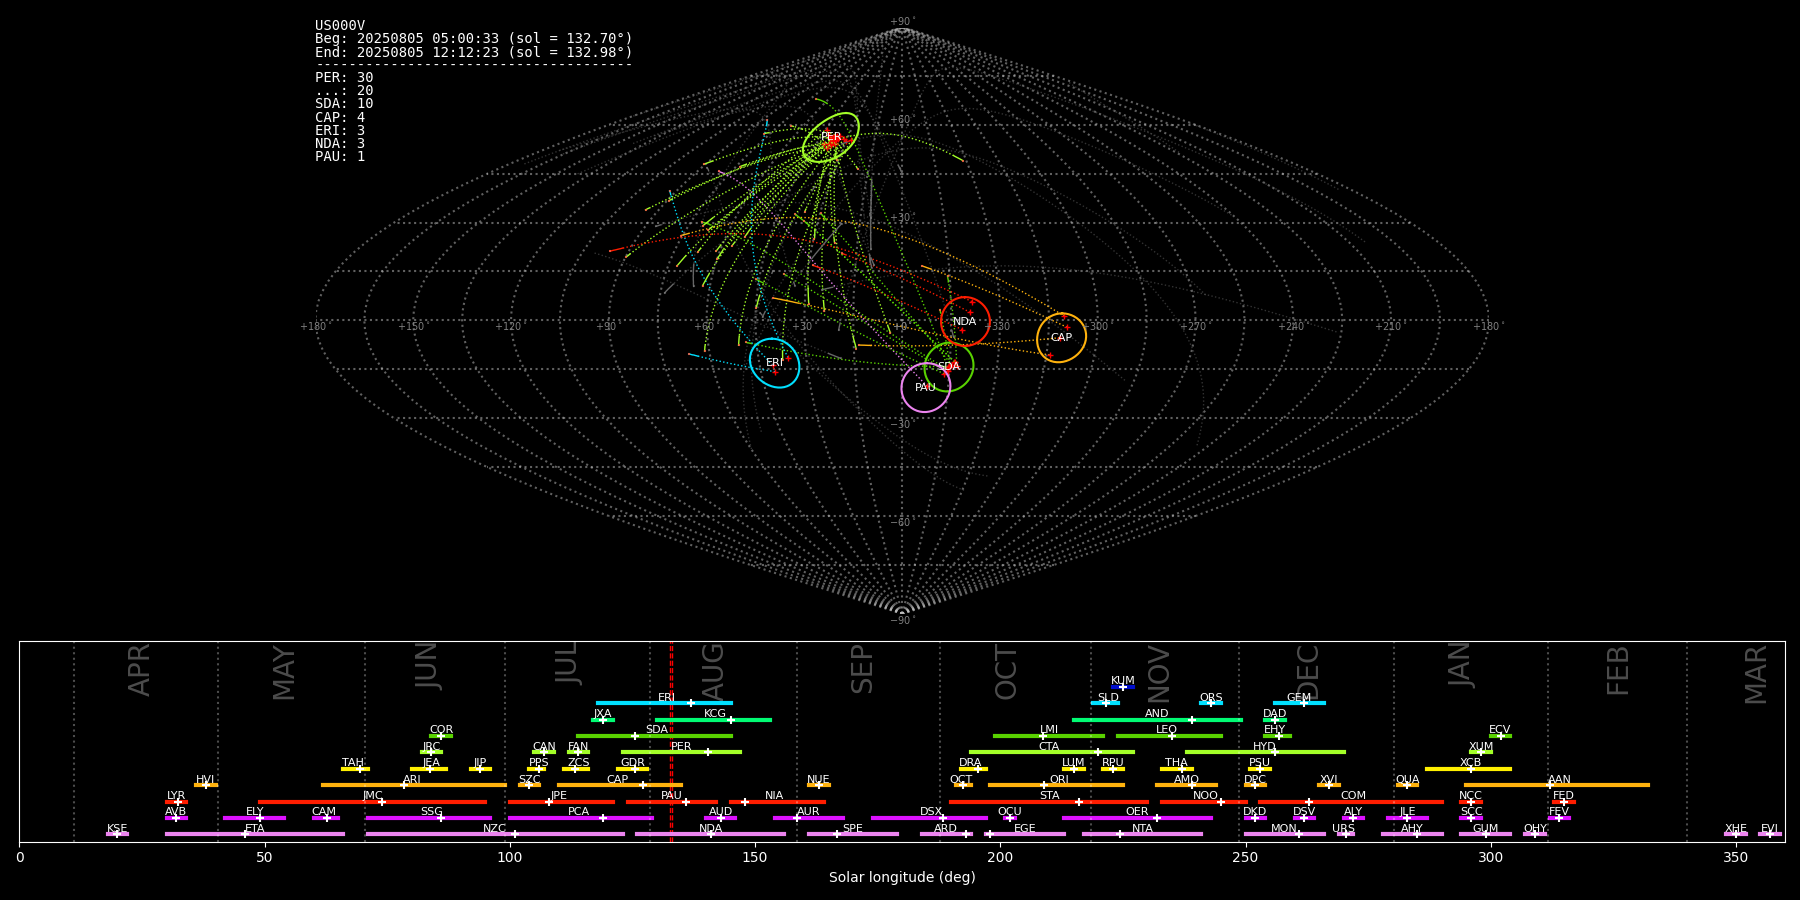Click the NZC shower bar in timeline
Screen dimensions: 1800x900
pyautogui.click(x=495, y=834)
